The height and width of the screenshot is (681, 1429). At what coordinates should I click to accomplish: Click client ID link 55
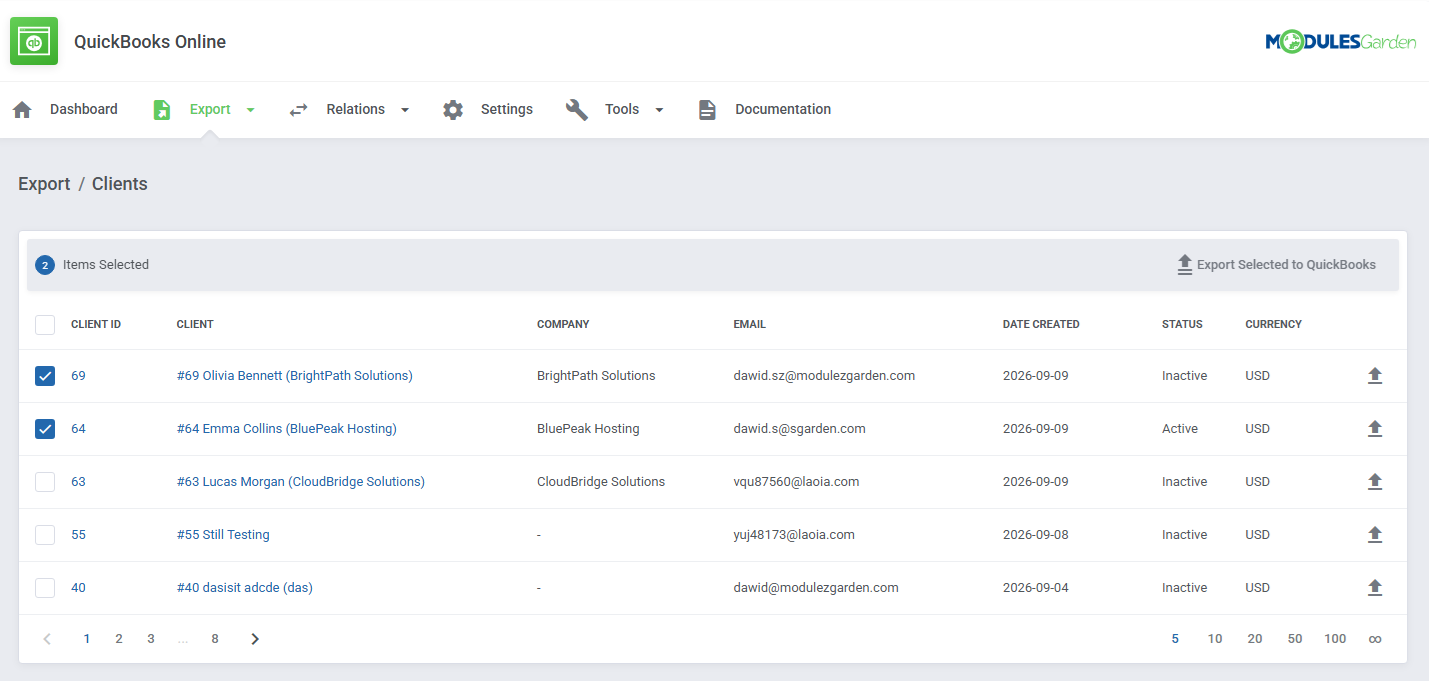tap(78, 535)
